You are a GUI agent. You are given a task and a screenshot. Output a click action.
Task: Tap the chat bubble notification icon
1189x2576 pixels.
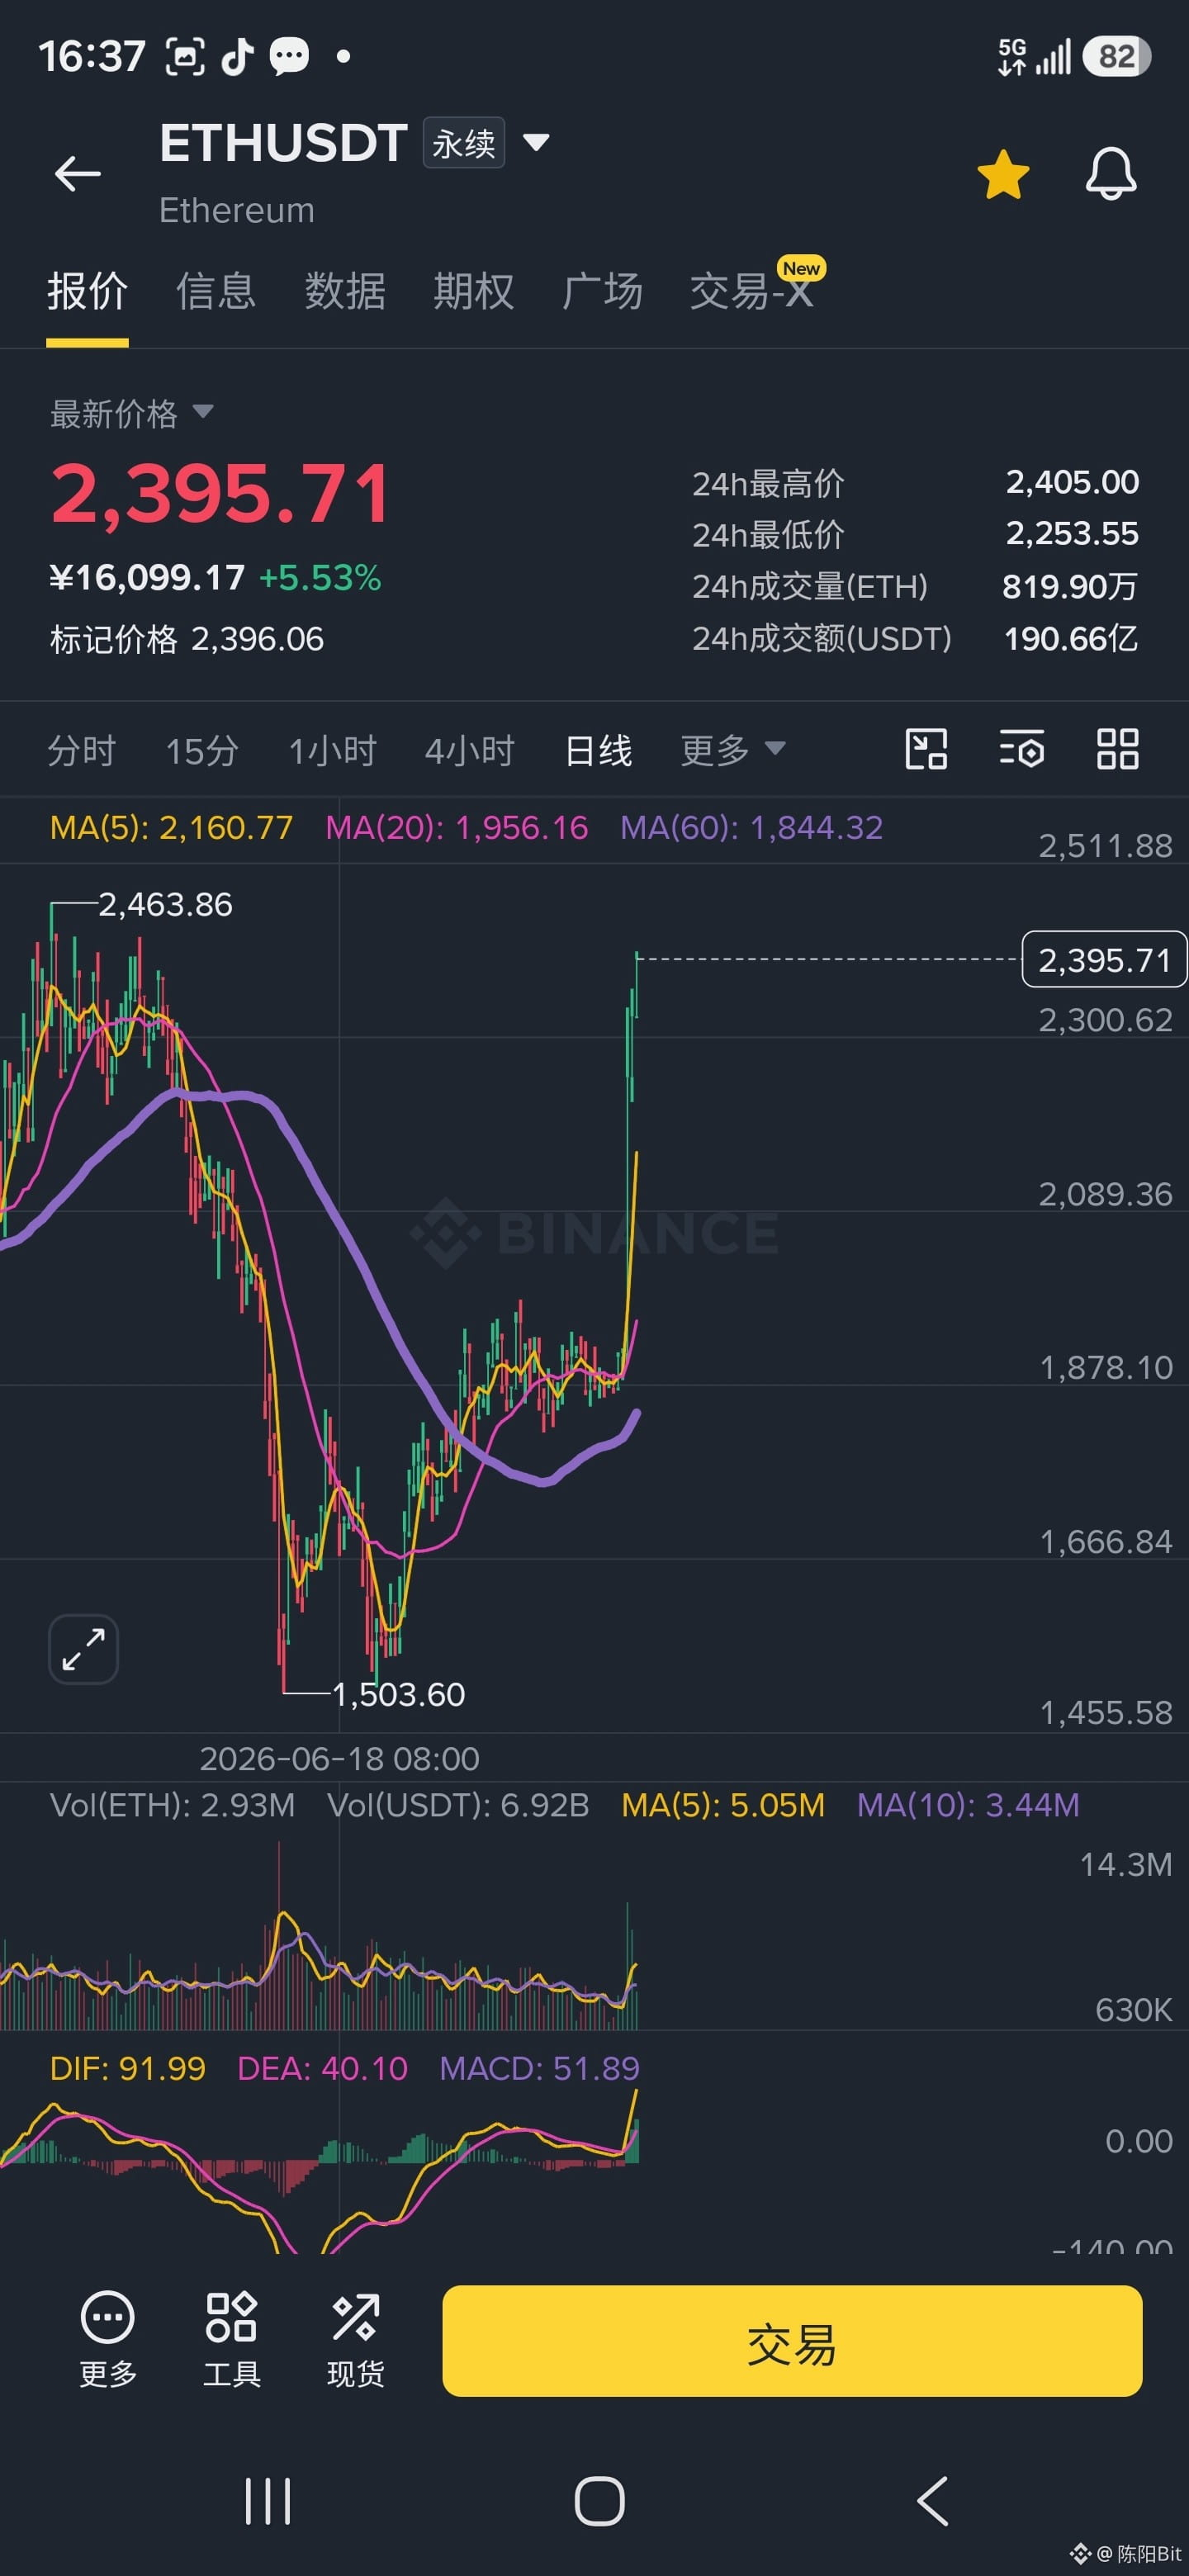pyautogui.click(x=290, y=56)
